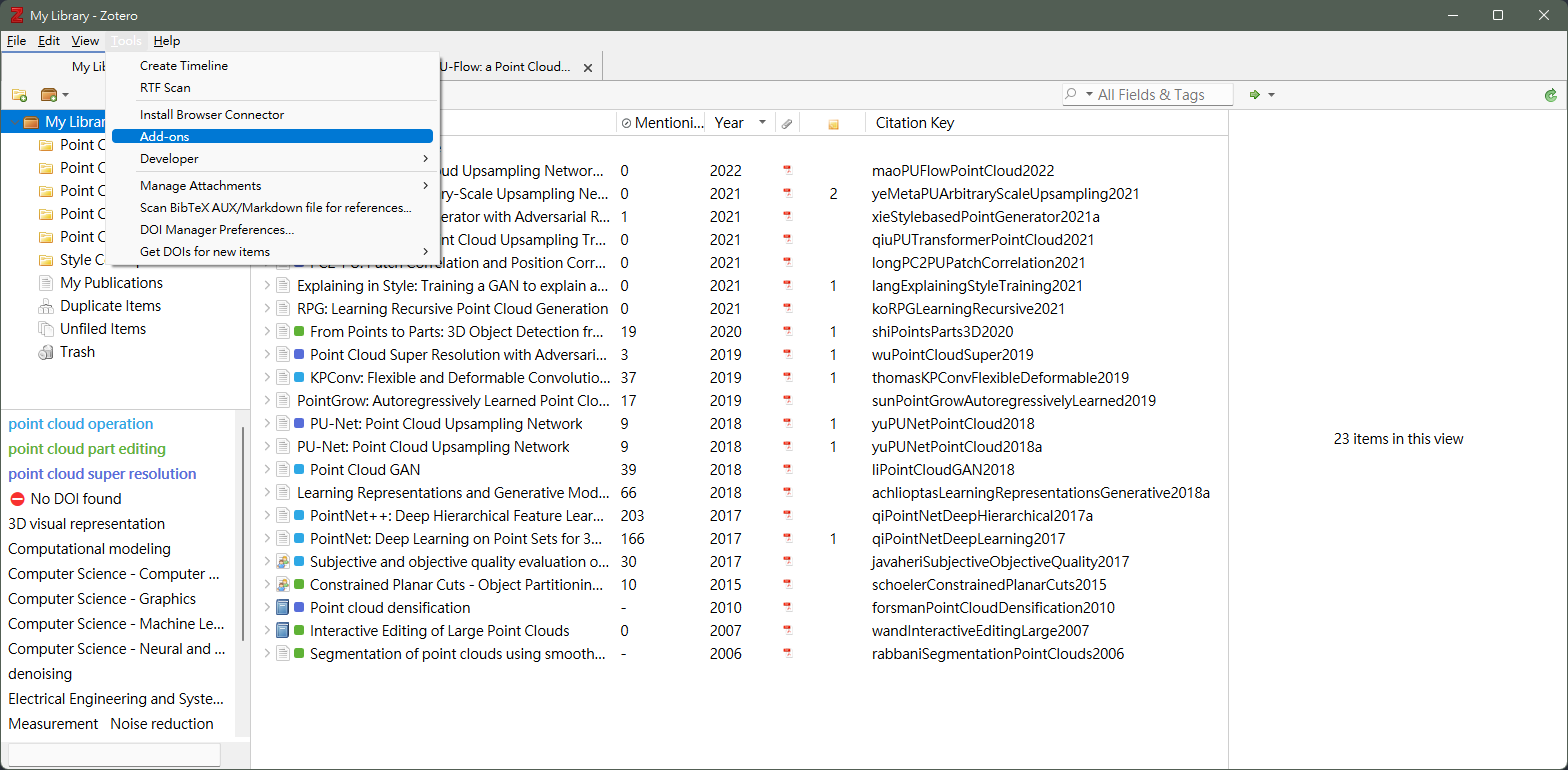1568x770 pixels.
Task: Click PDF icon in Point Cloud GAN row
Action: (x=787, y=470)
